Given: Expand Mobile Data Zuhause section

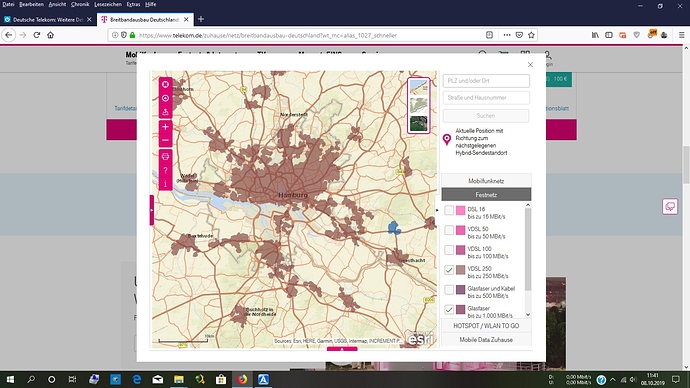Looking at the screenshot, I should click(486, 340).
